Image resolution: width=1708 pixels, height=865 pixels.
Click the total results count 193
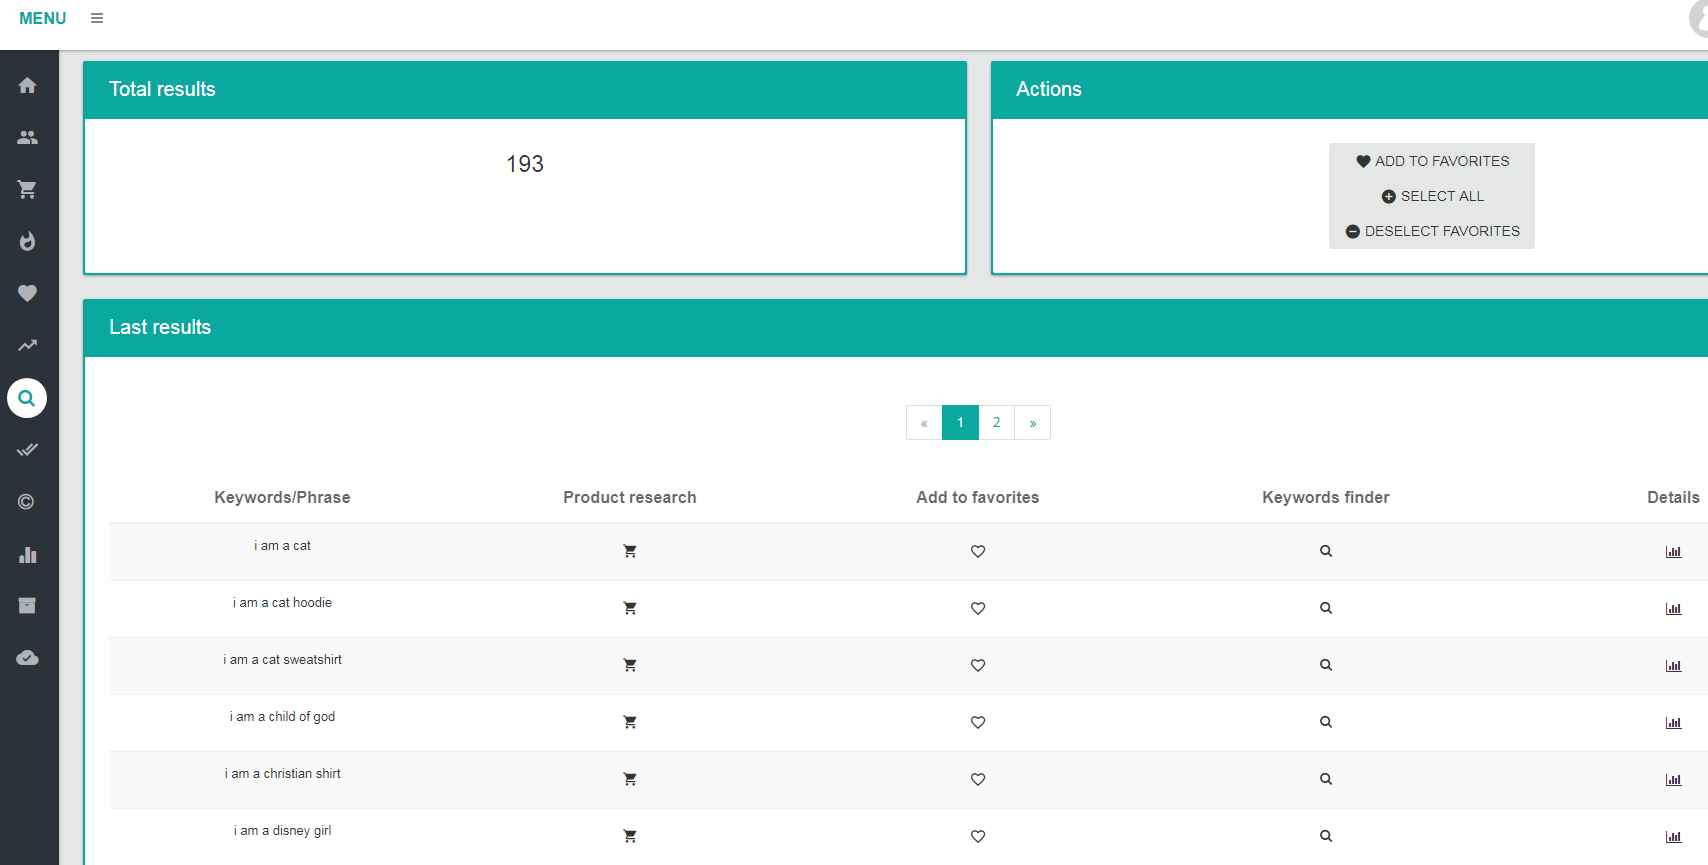pyautogui.click(x=525, y=164)
